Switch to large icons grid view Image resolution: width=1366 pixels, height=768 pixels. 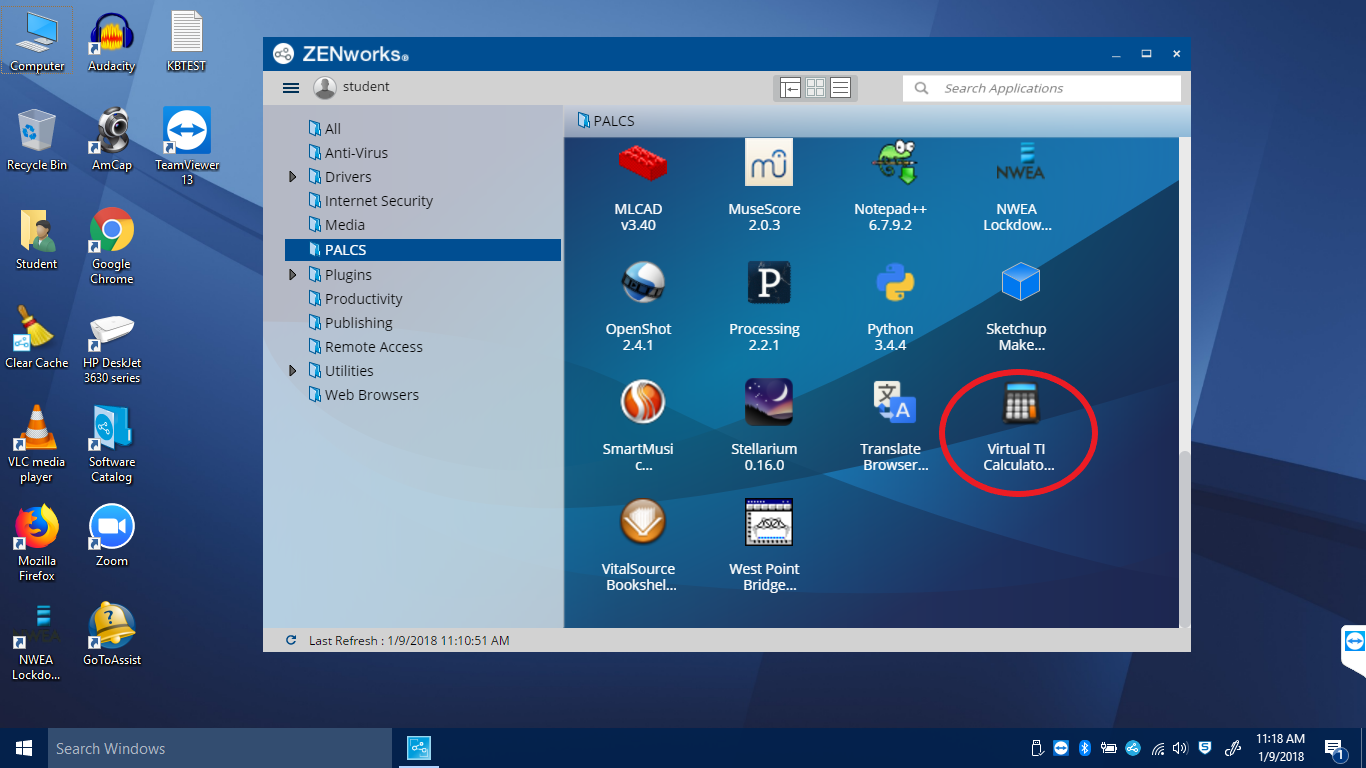pyautogui.click(x=815, y=88)
